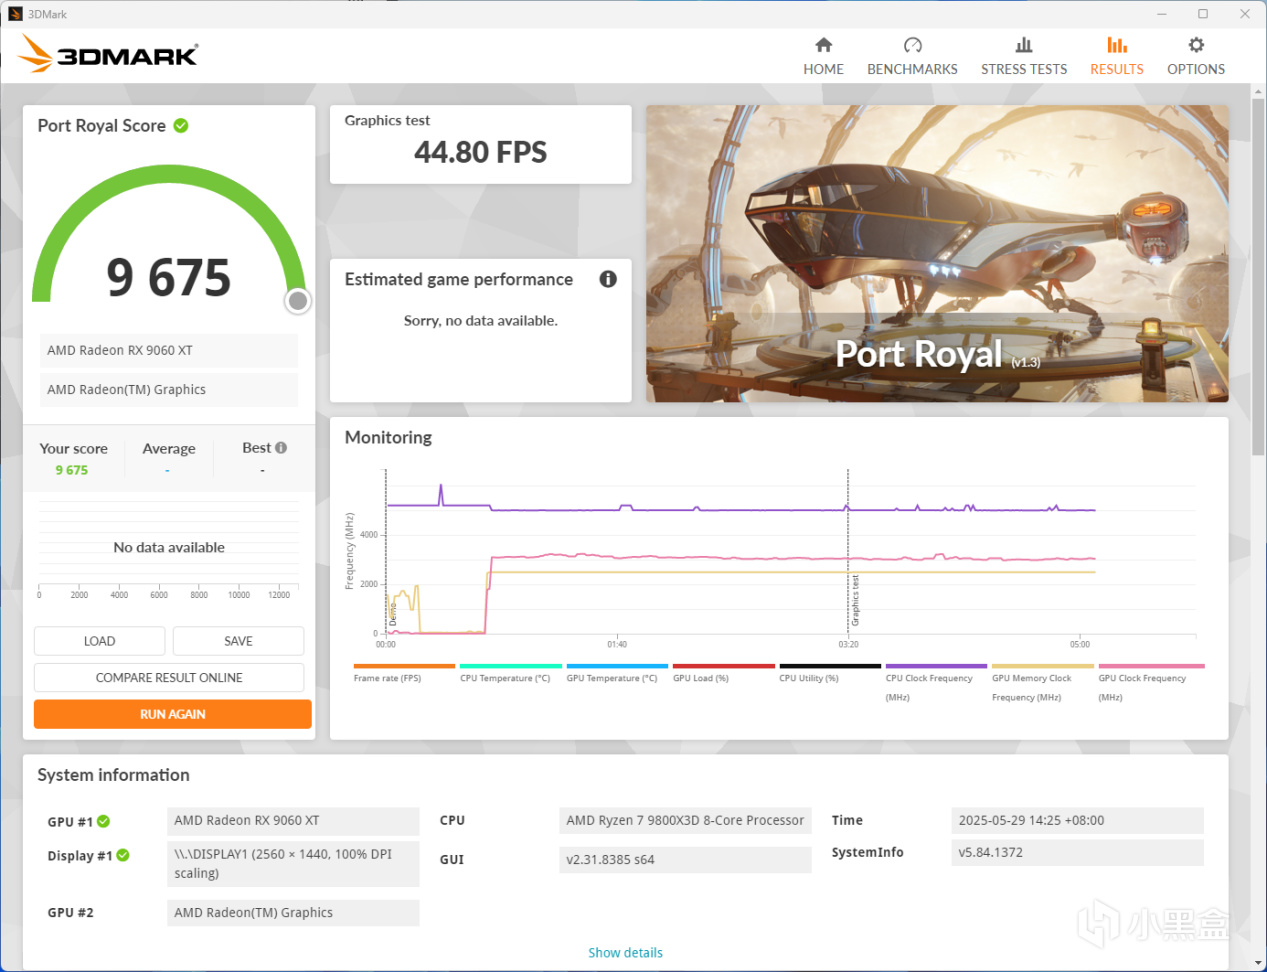Image resolution: width=1267 pixels, height=972 pixels.
Task: Click the 3DMark title bar app icon
Action: (x=15, y=14)
